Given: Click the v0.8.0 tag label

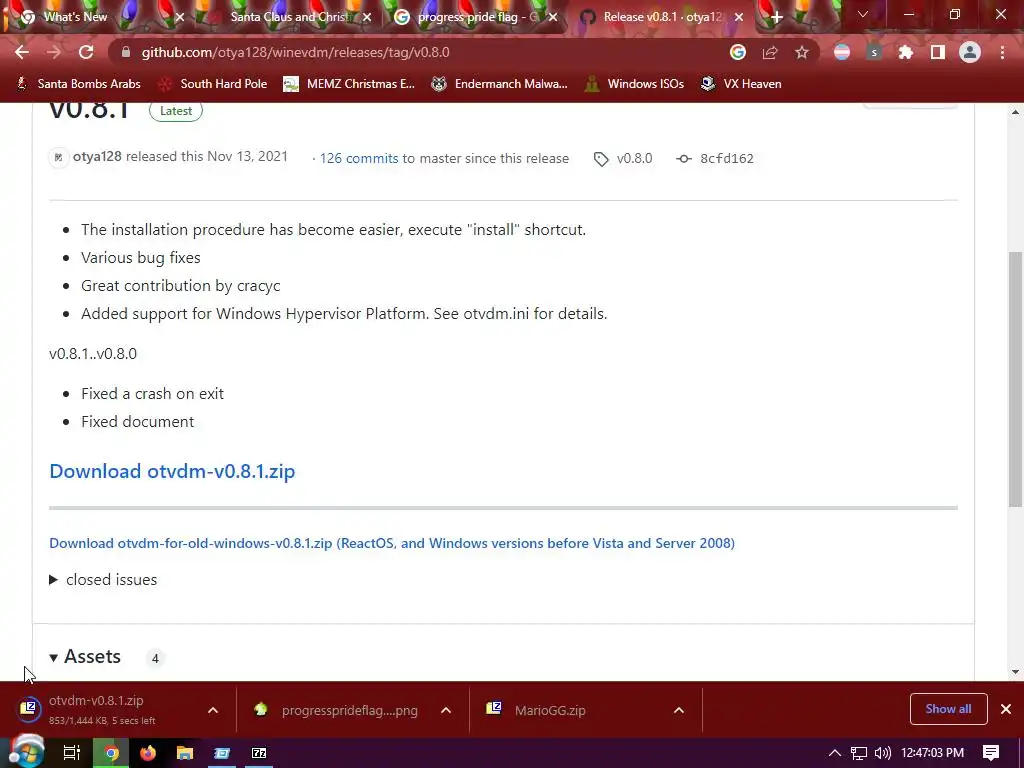Looking at the screenshot, I should click(x=634, y=158).
